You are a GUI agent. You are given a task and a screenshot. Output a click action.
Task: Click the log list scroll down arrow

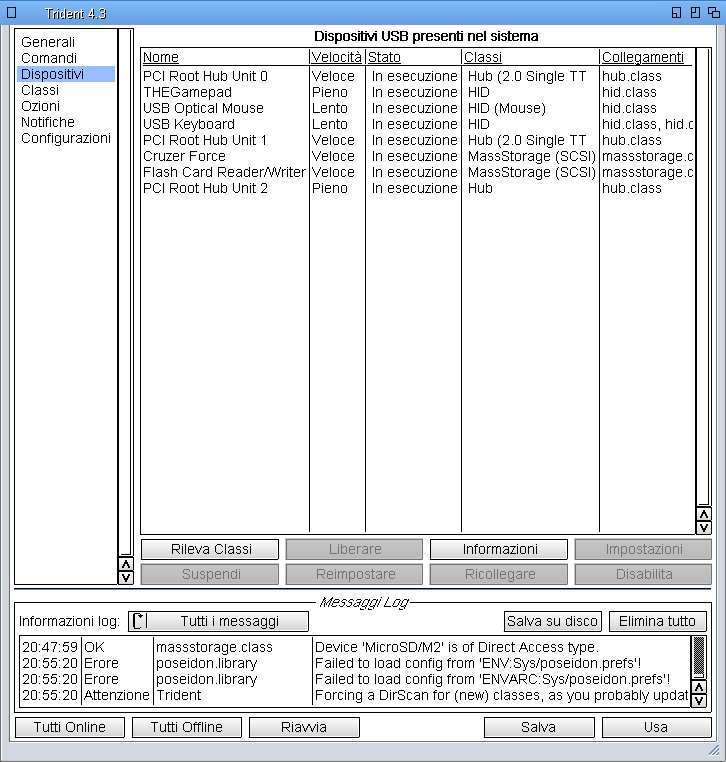[x=699, y=701]
